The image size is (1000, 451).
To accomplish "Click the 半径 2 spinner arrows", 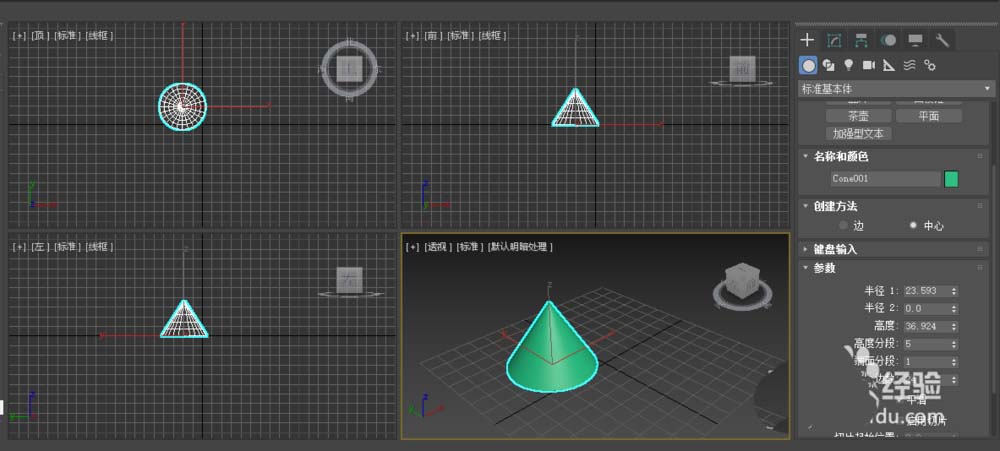I will tap(954, 309).
